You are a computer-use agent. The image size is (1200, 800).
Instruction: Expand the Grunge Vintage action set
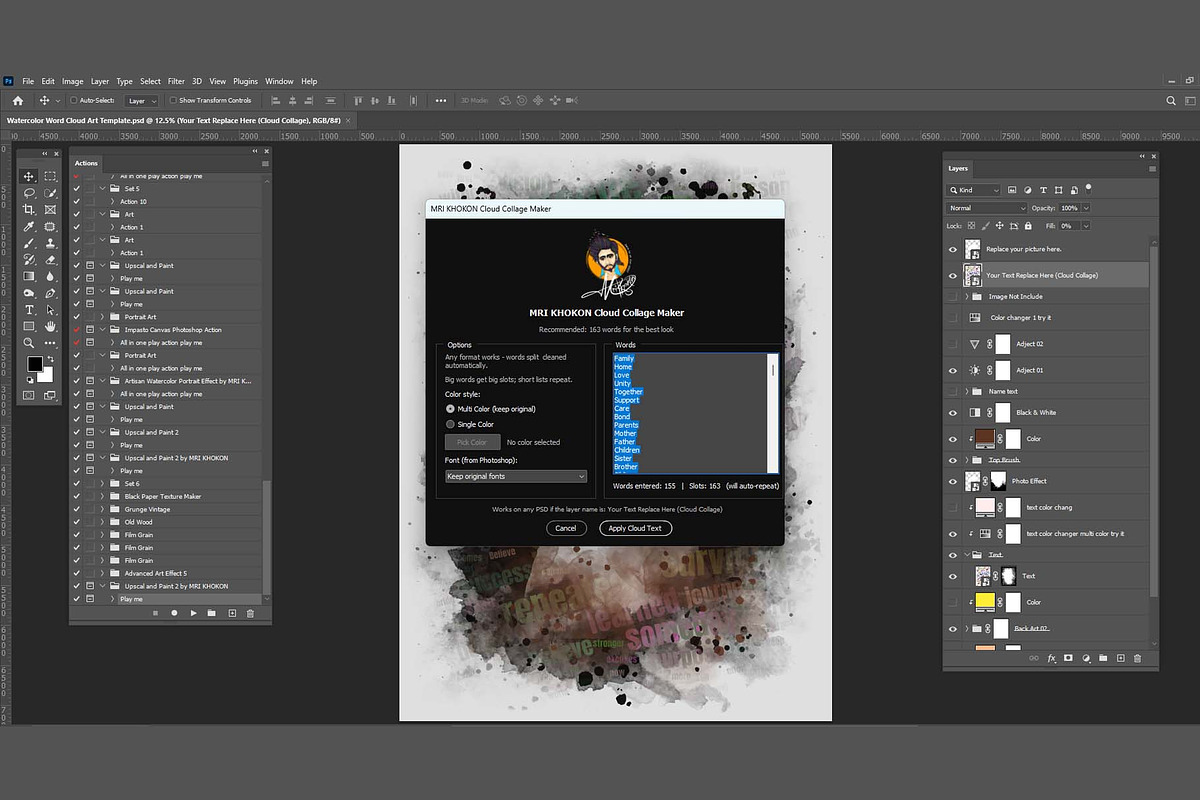coord(102,509)
